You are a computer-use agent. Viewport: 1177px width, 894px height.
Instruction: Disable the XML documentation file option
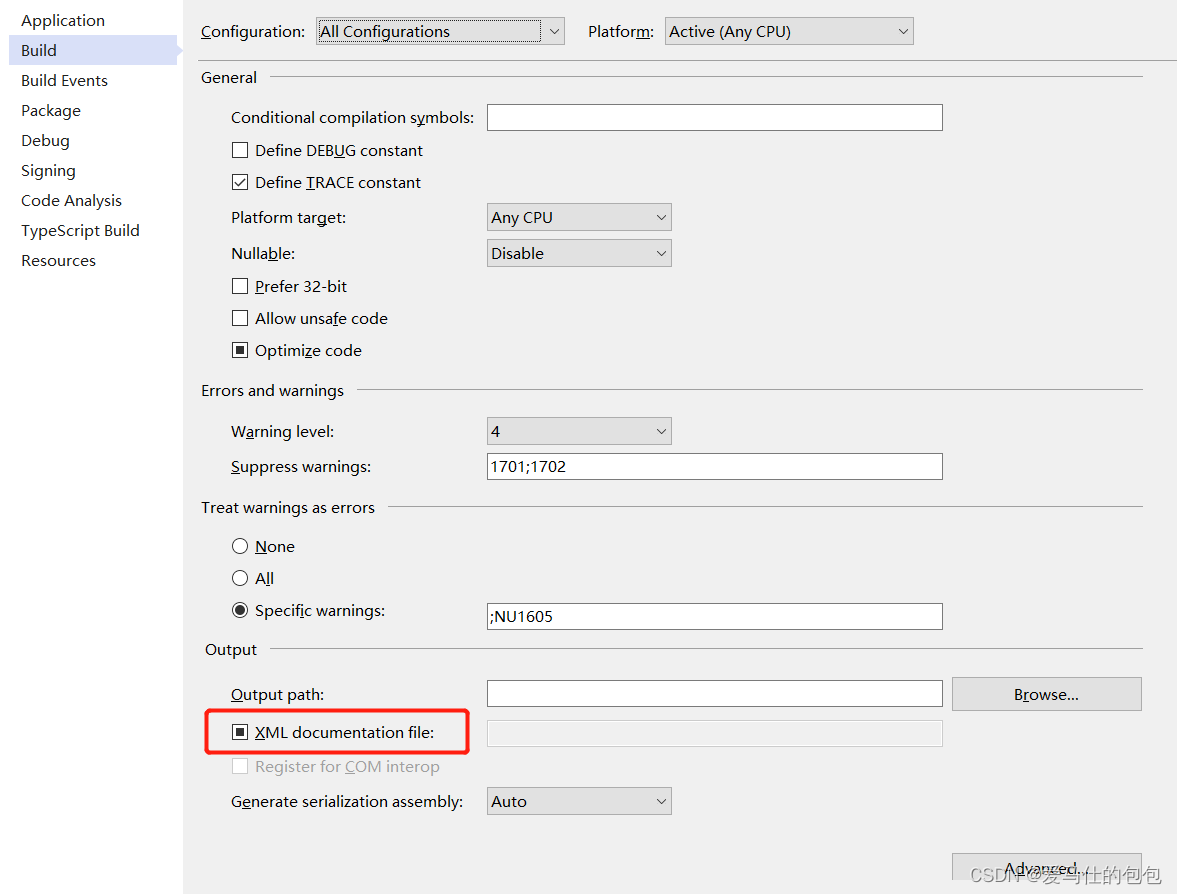pyautogui.click(x=239, y=732)
